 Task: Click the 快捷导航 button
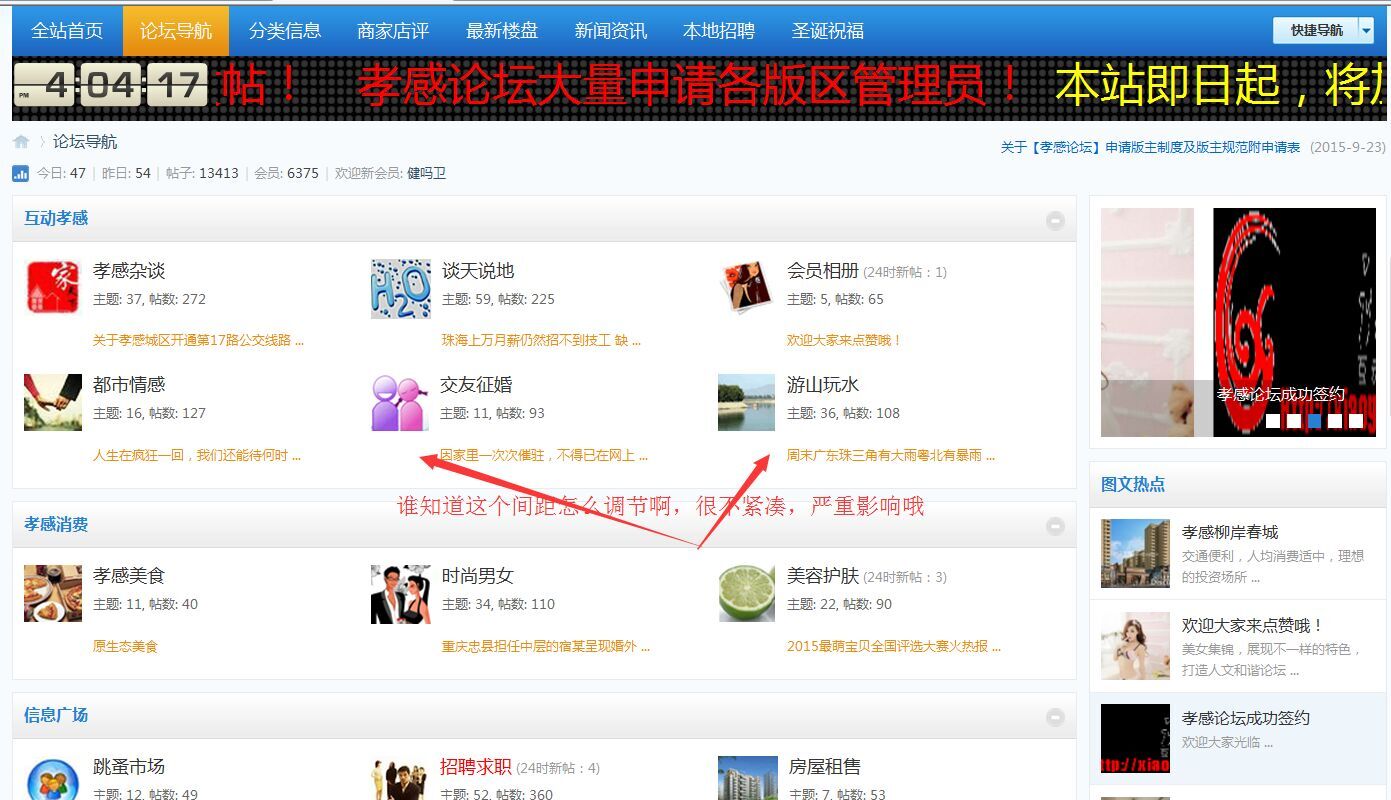click(1316, 30)
